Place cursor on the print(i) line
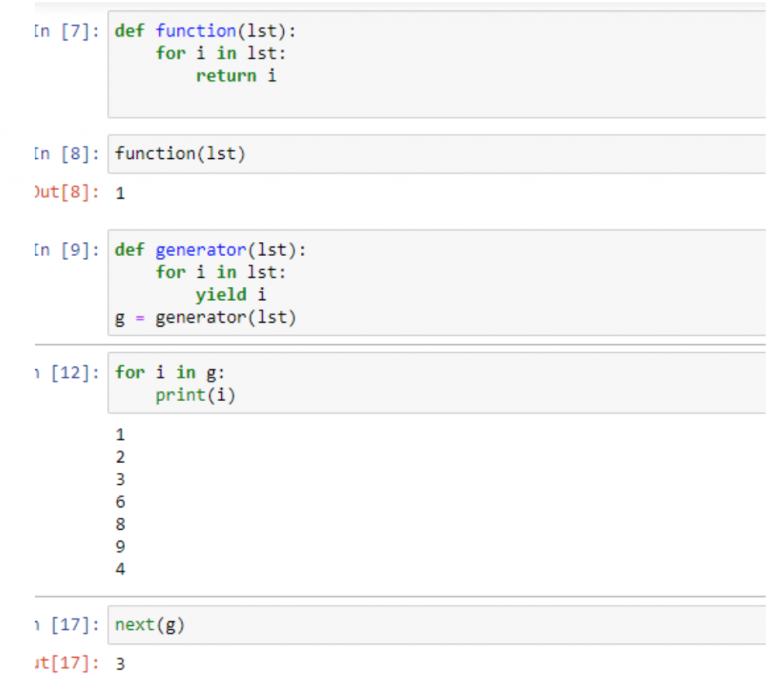 195,395
